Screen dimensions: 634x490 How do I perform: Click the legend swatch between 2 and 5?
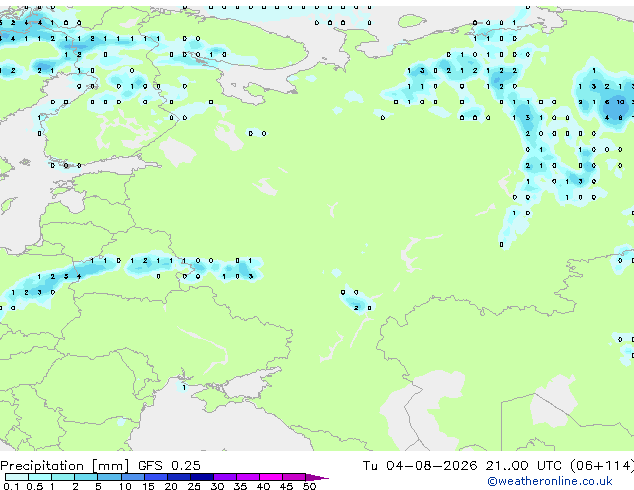(x=86, y=477)
